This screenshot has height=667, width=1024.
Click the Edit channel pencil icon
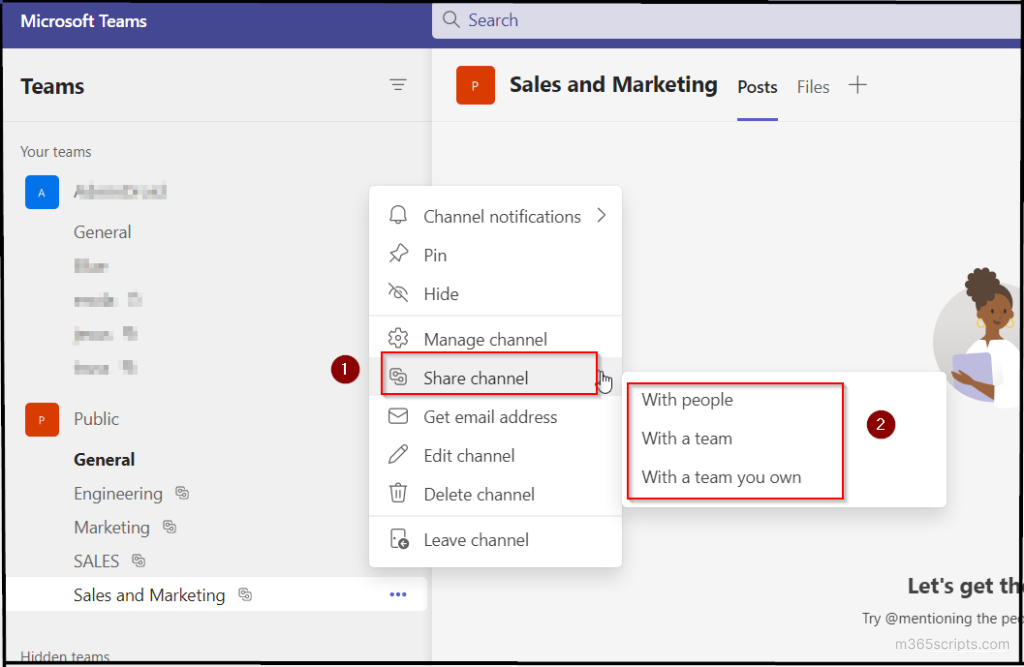click(x=398, y=455)
